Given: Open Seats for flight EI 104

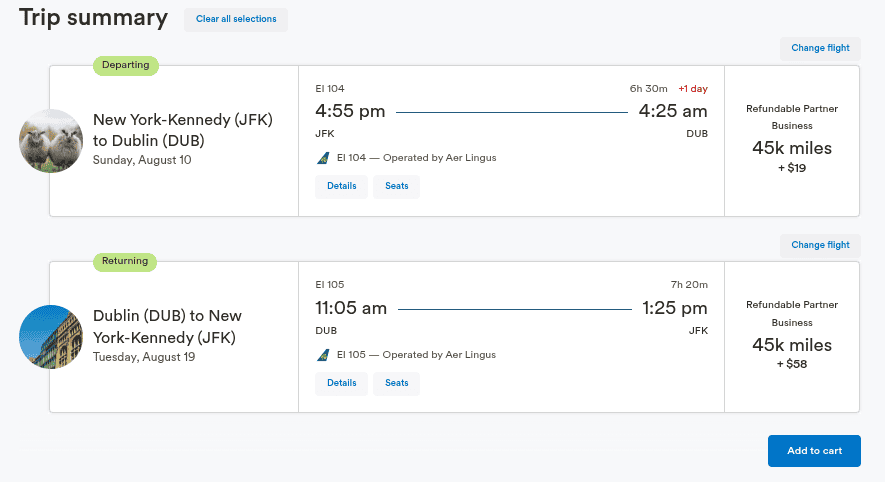Looking at the screenshot, I should point(396,186).
